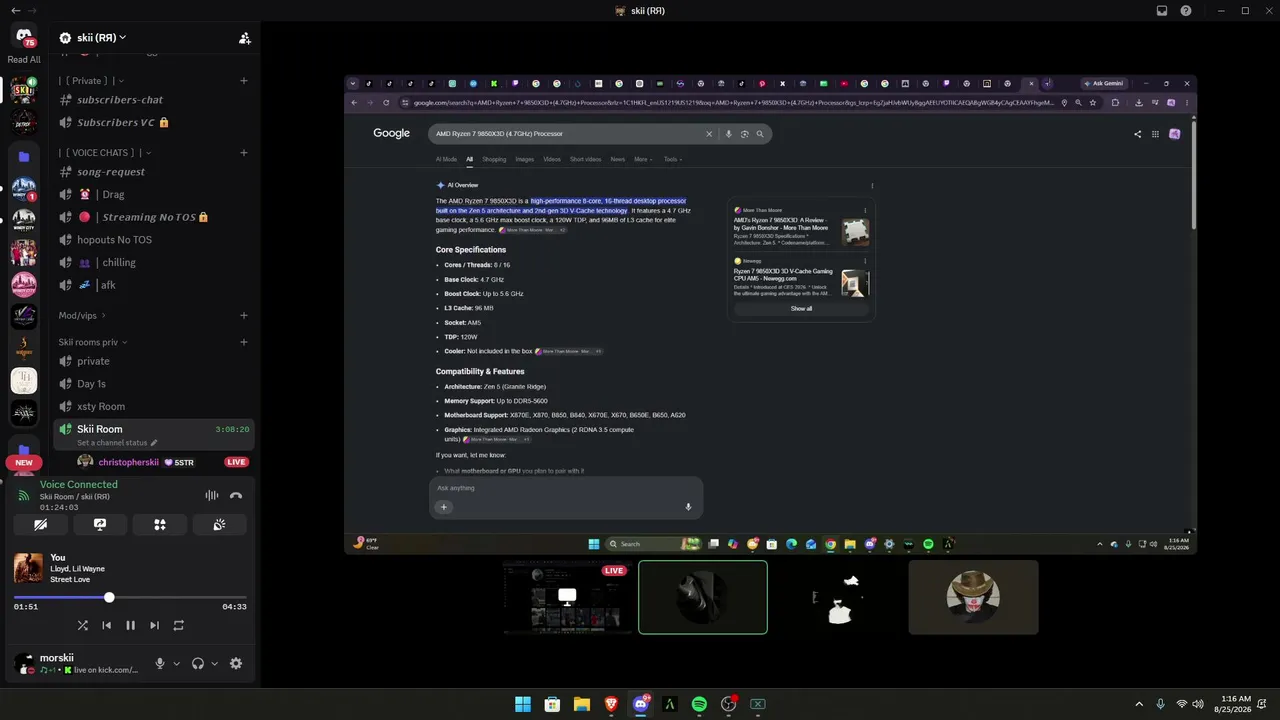1280x720 pixels.
Task: Open the soundboard button
Action: 219,524
